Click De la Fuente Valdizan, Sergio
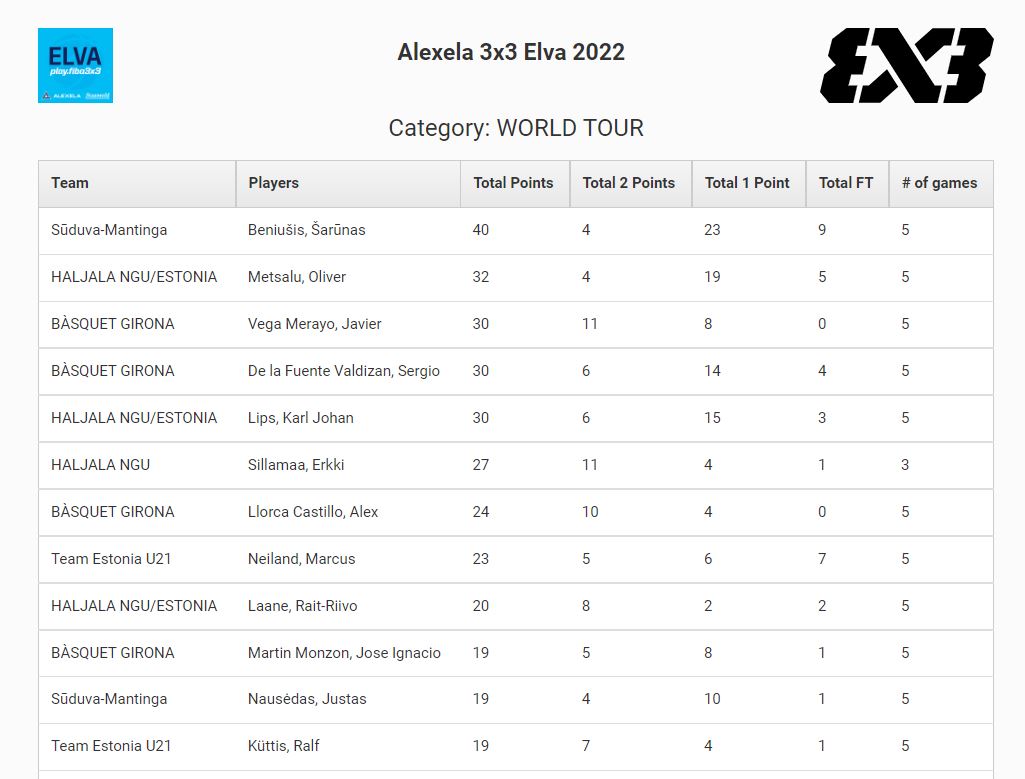Viewport: 1025px width, 779px height. pyautogui.click(x=343, y=371)
